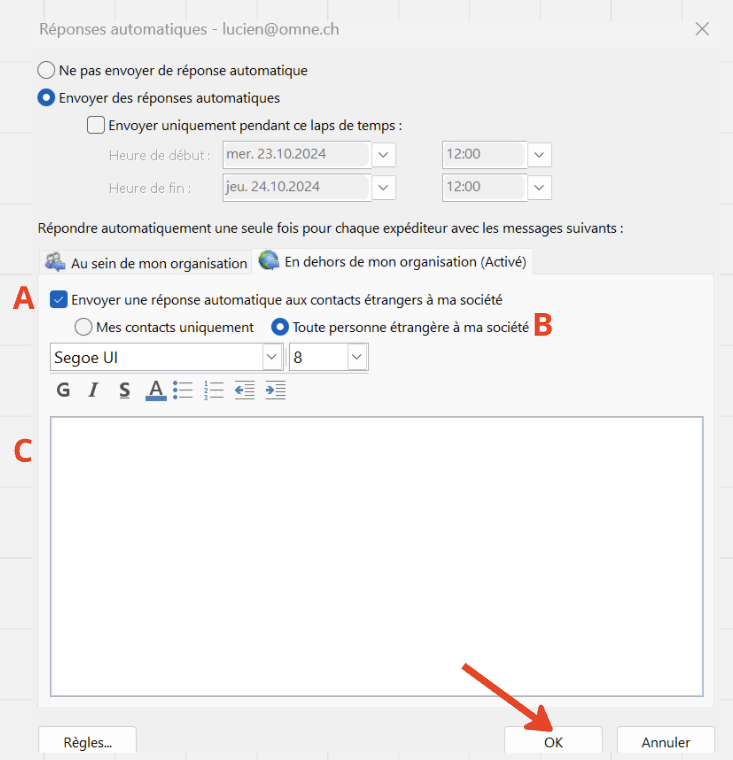Viewport: 733px width, 760px height.
Task: Apply italic formatting to text
Action: [x=93, y=390]
